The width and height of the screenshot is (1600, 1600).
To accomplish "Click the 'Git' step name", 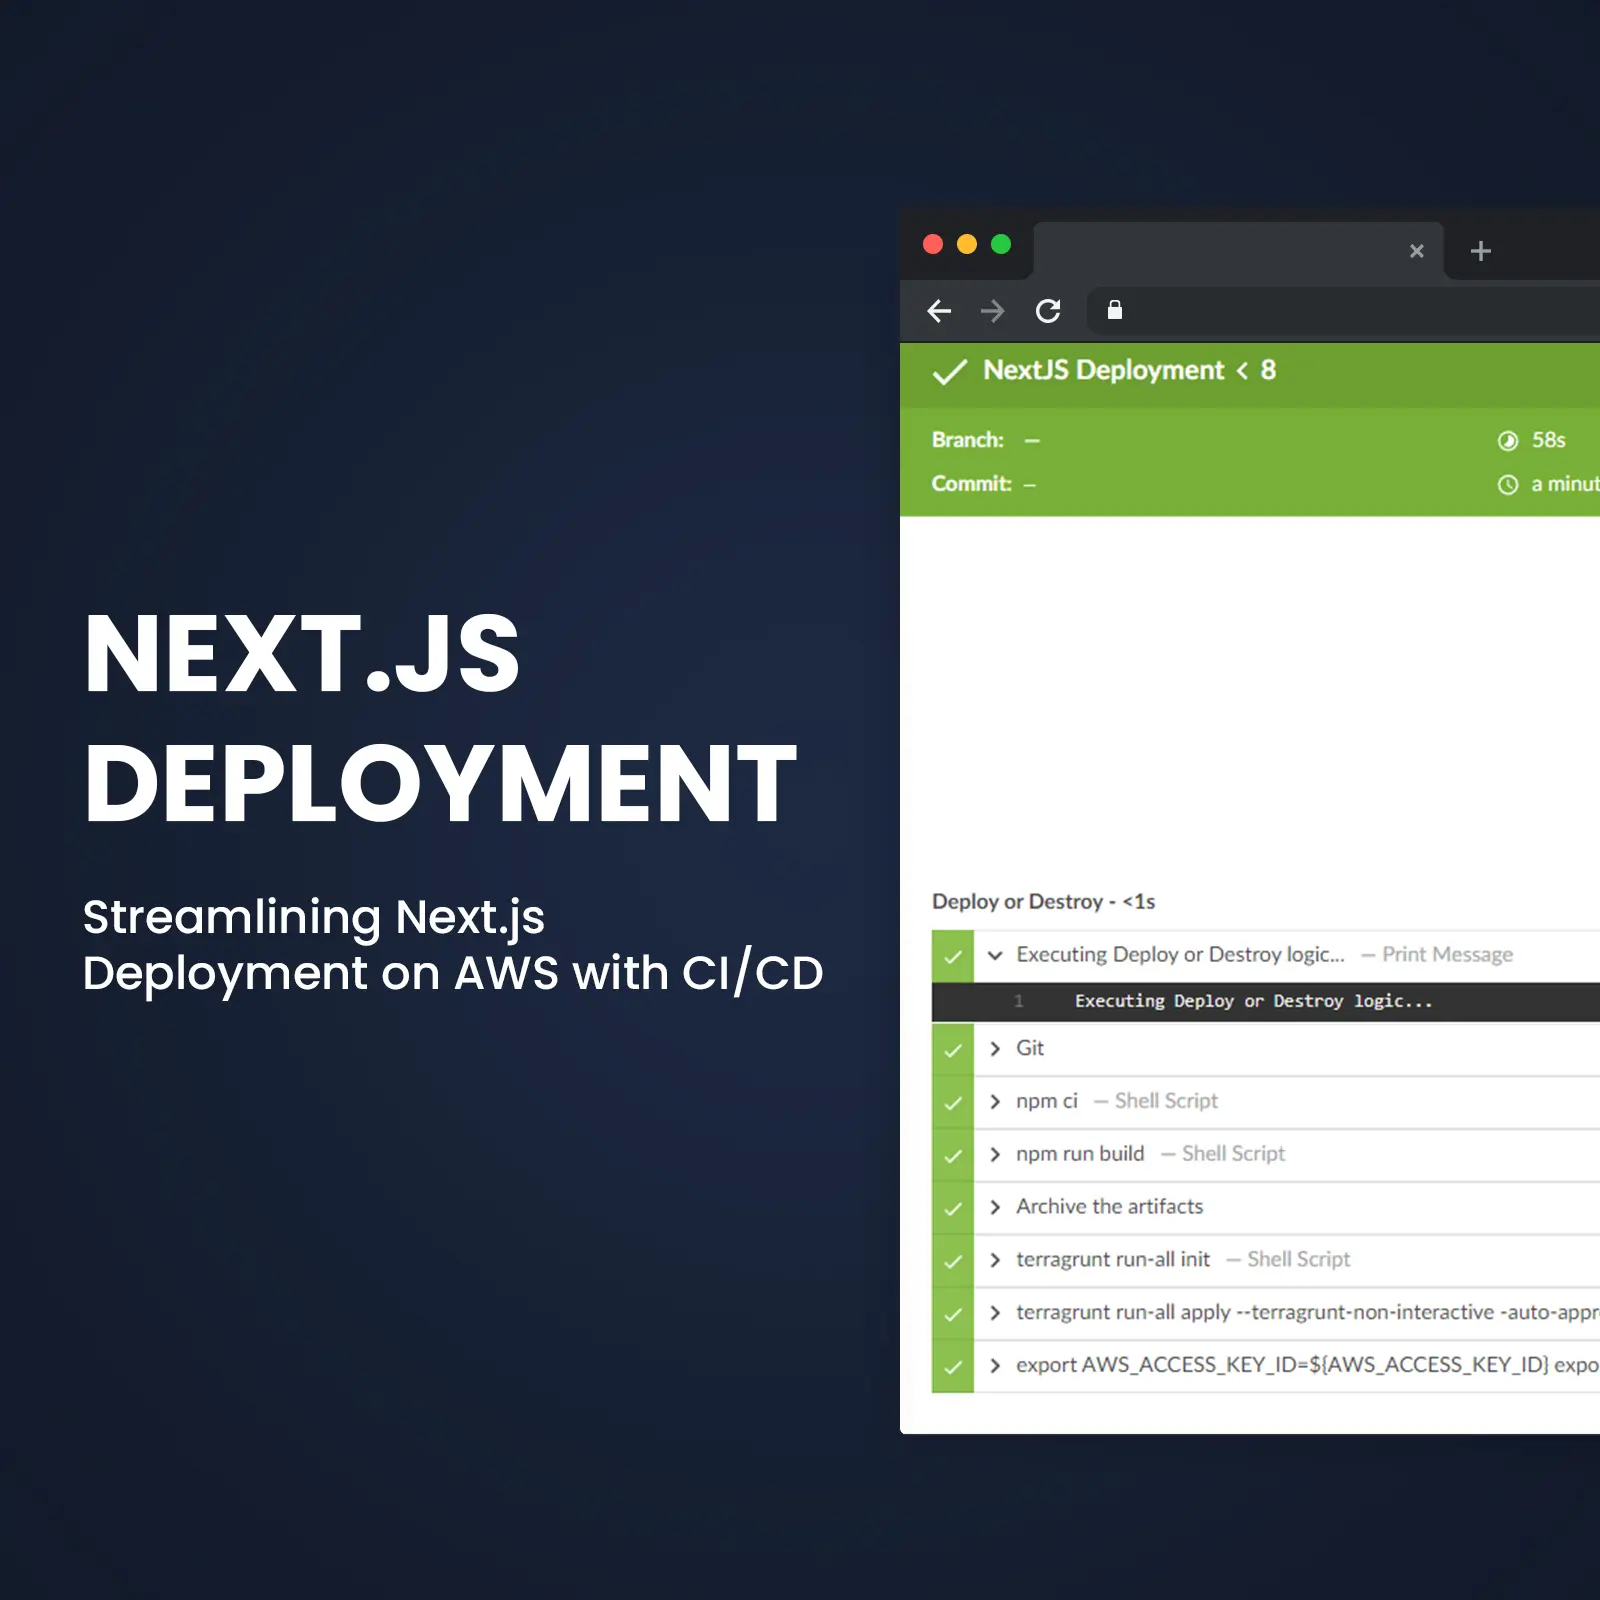I will (x=1030, y=1048).
